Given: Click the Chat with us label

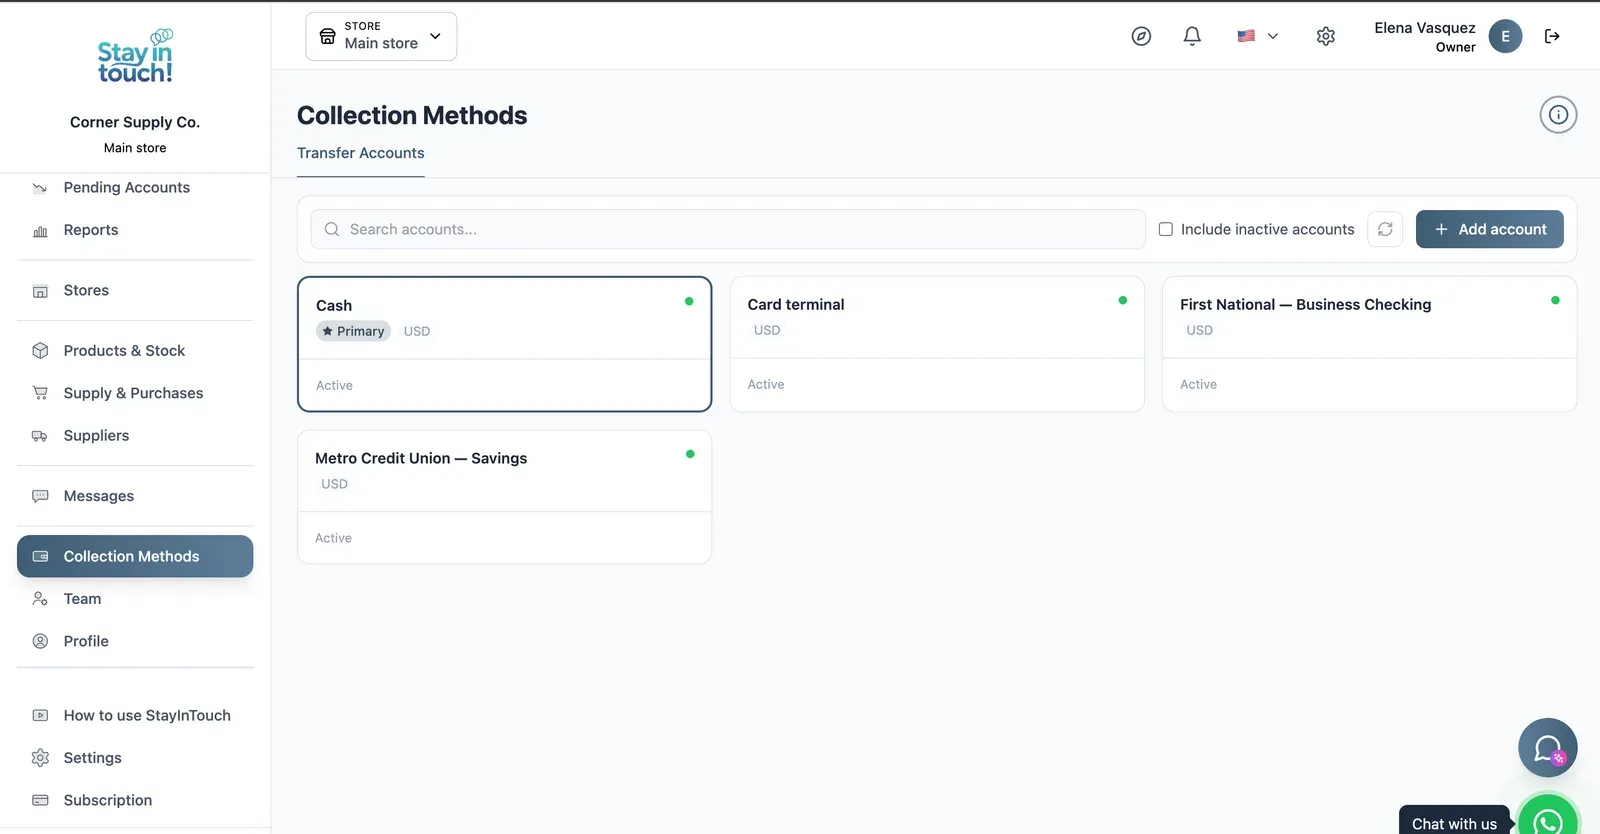Looking at the screenshot, I should (1454, 824).
